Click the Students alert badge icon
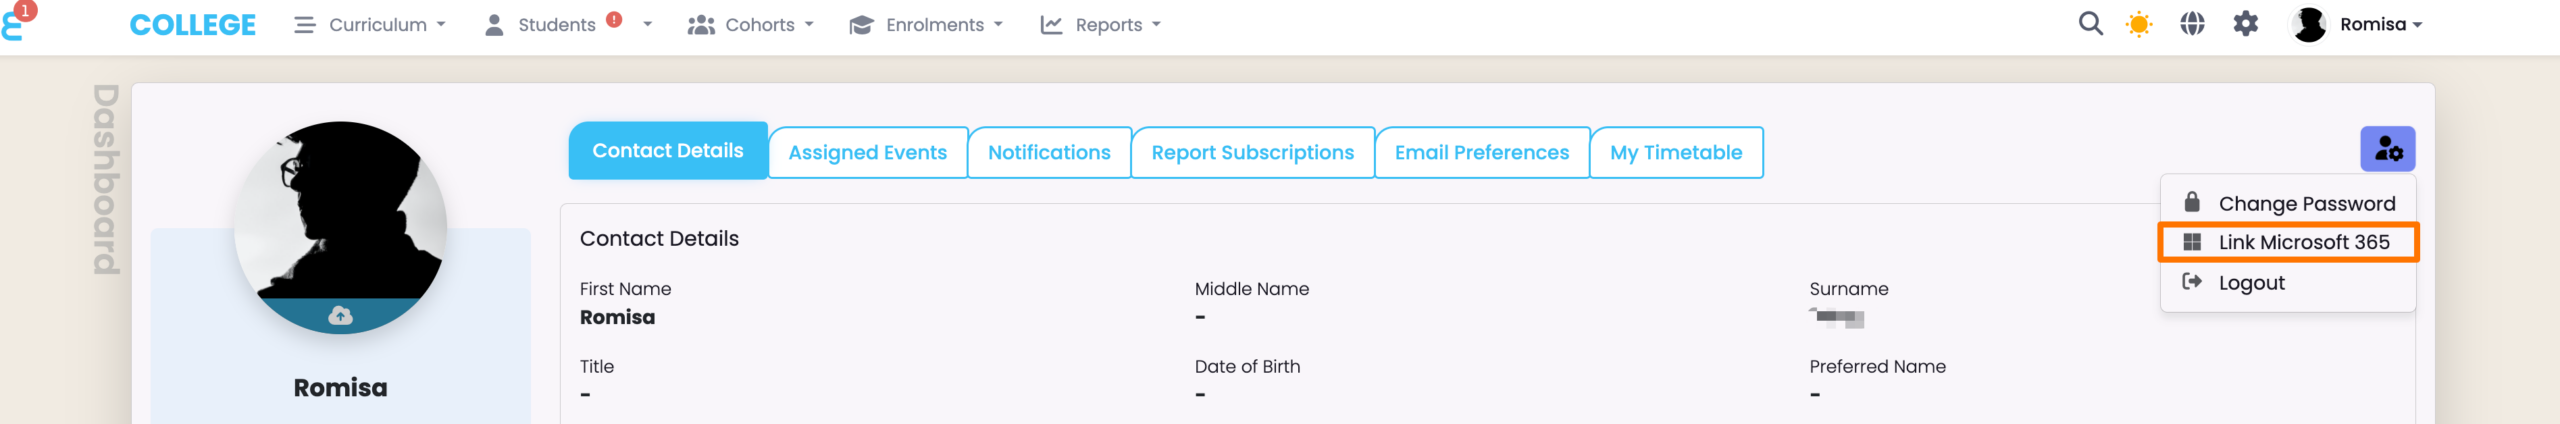Screen dimensions: 2560x424 tap(614, 19)
